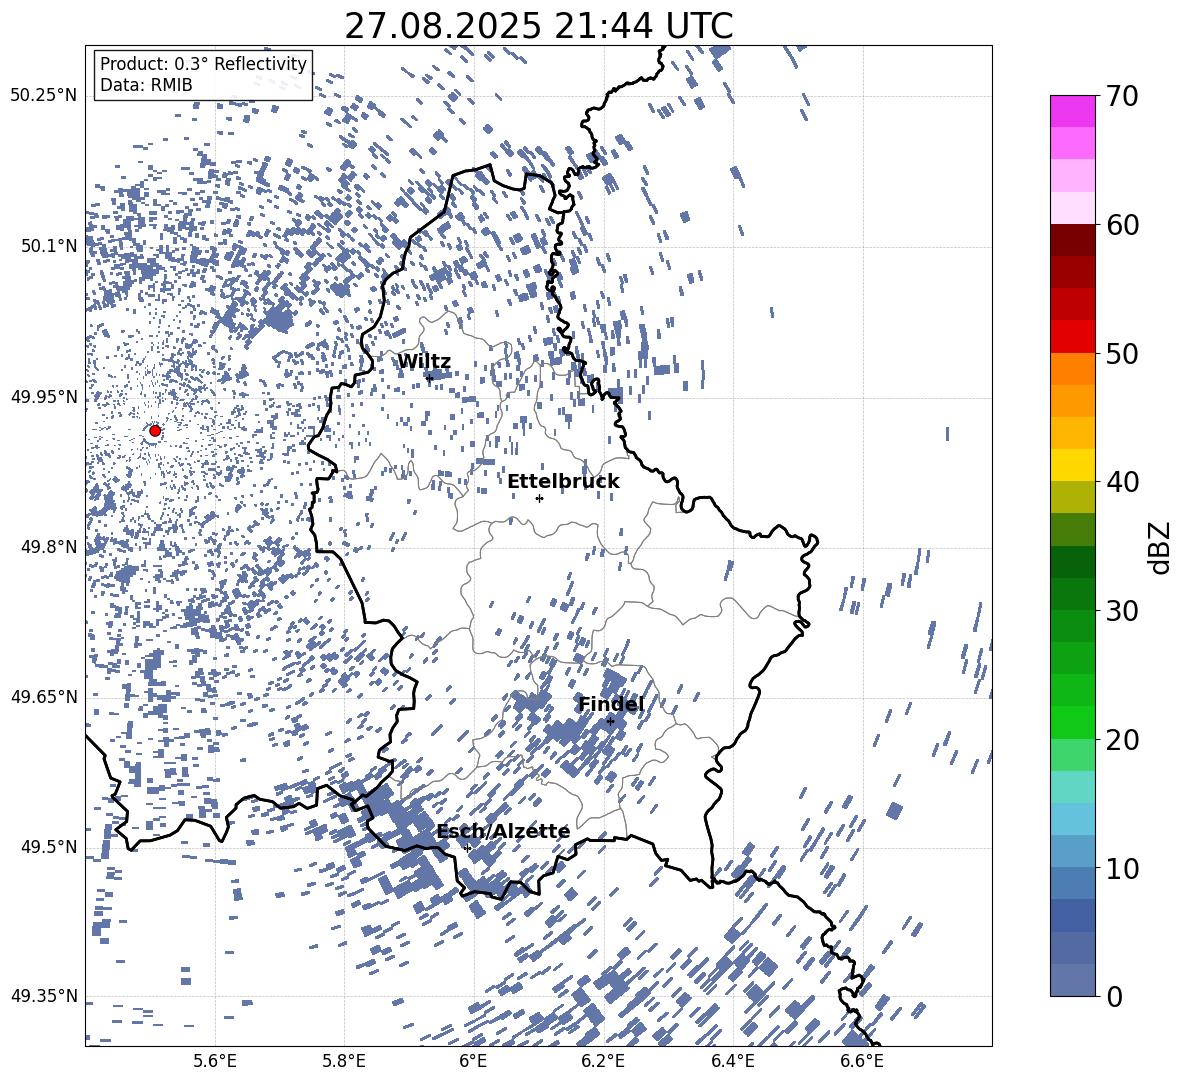The height and width of the screenshot is (1081, 1184).
Task: Click the 6.4°E longitude label
Action: [732, 1061]
